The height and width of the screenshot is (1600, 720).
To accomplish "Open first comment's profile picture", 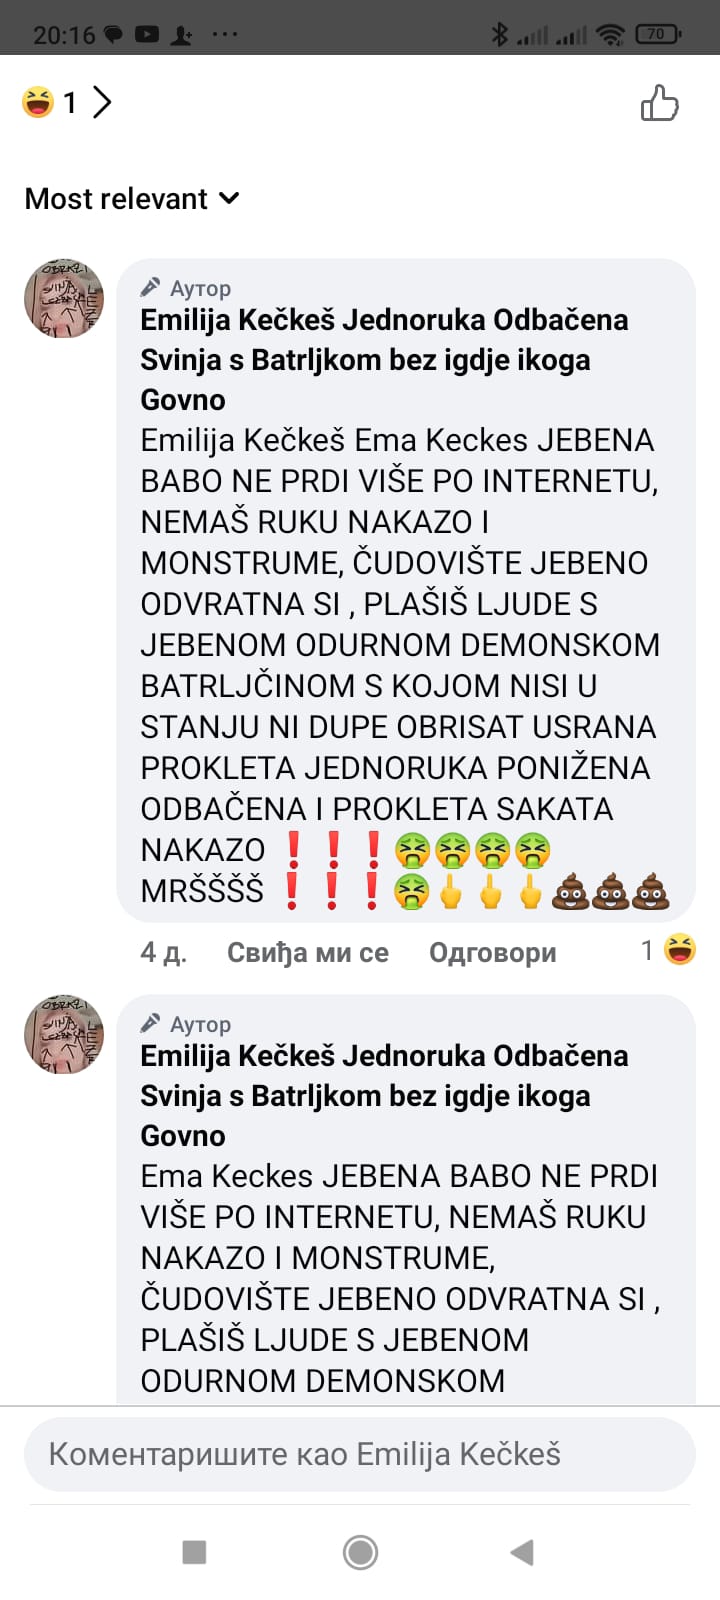I will (x=64, y=298).
